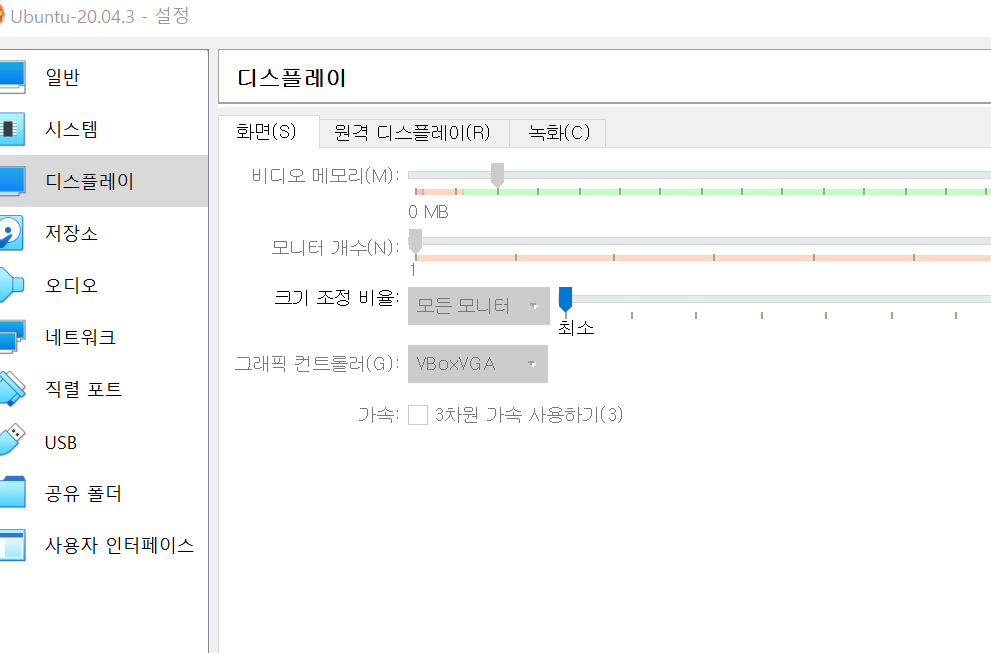Open the VBoxVGA graphics controller dropdown
991x653 pixels.
(x=478, y=364)
